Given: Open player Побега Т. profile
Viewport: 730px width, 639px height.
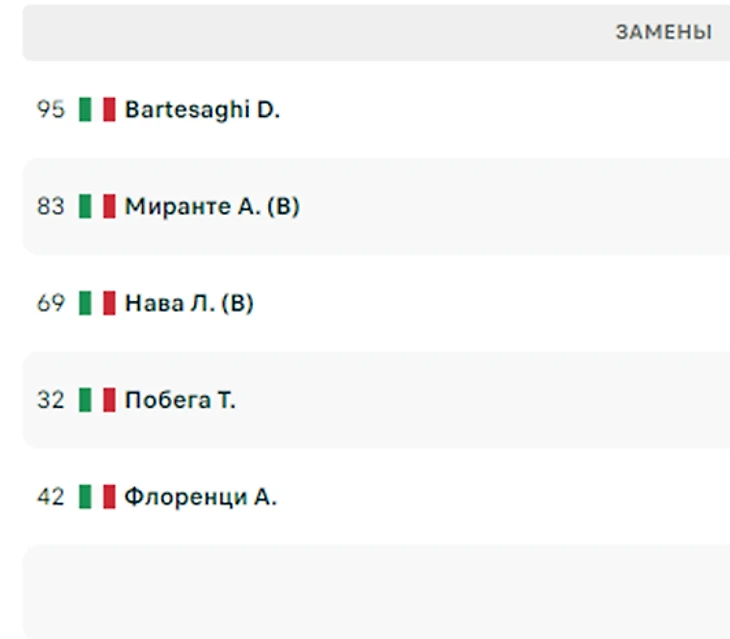Looking at the screenshot, I should tap(180, 400).
